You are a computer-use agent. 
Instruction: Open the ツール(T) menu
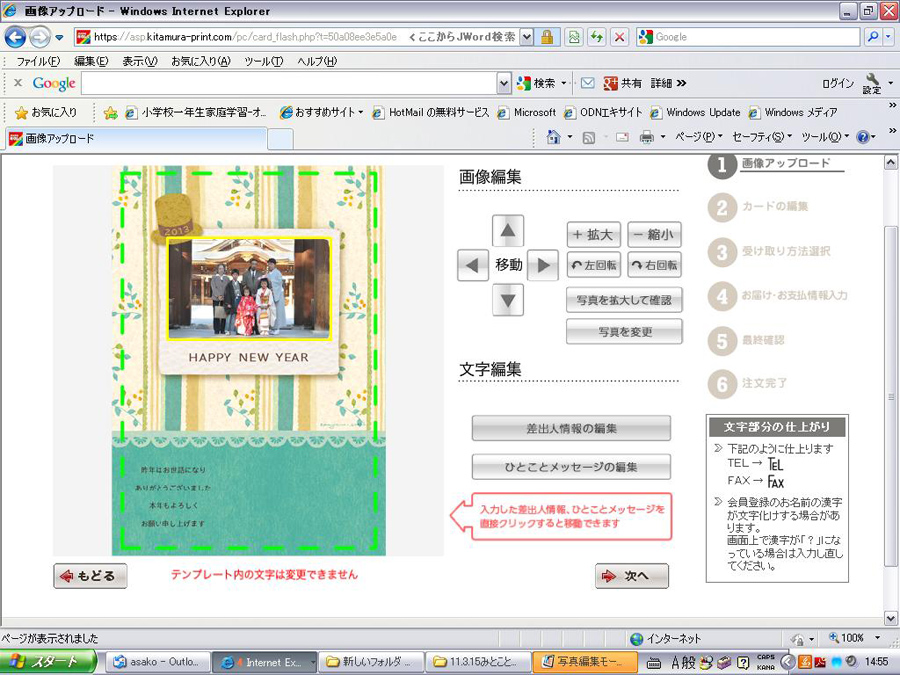[x=264, y=61]
